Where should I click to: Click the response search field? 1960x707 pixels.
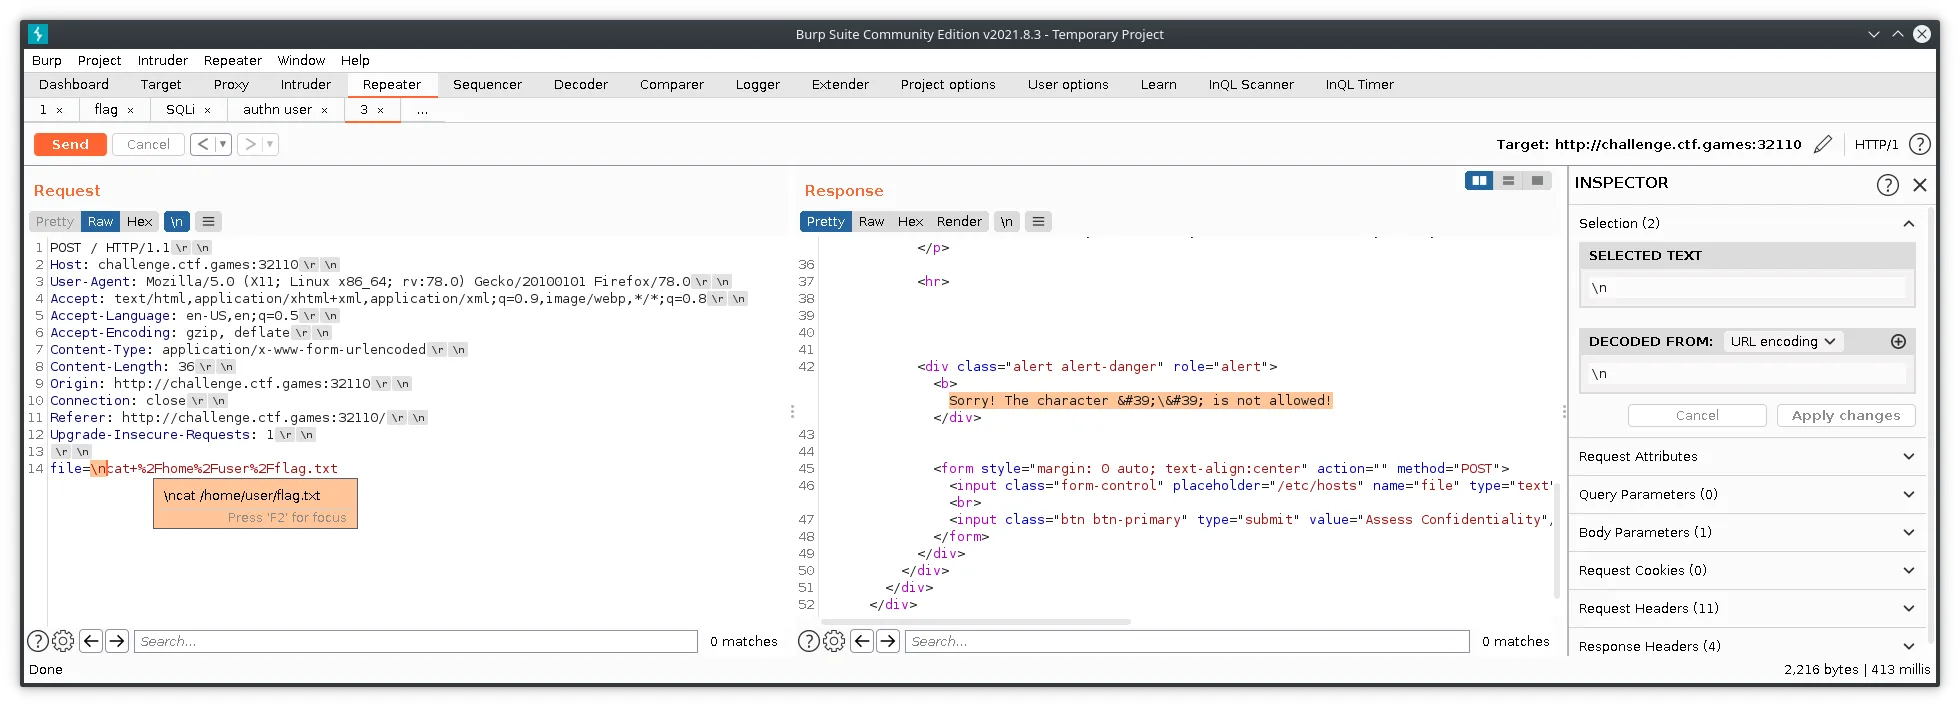pyautogui.click(x=1187, y=641)
